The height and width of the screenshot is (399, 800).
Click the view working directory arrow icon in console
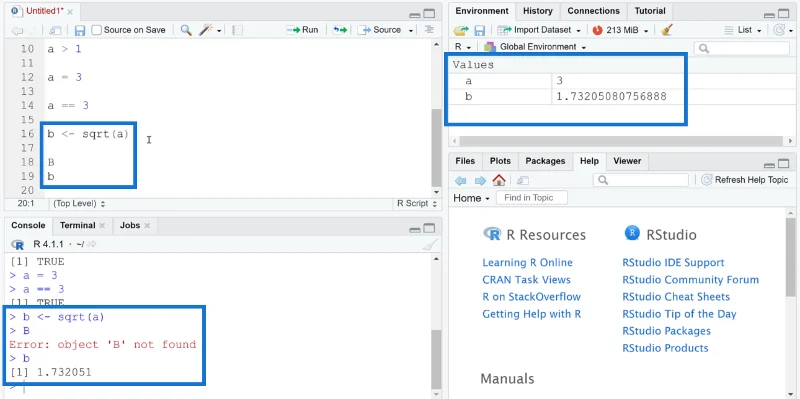91,244
